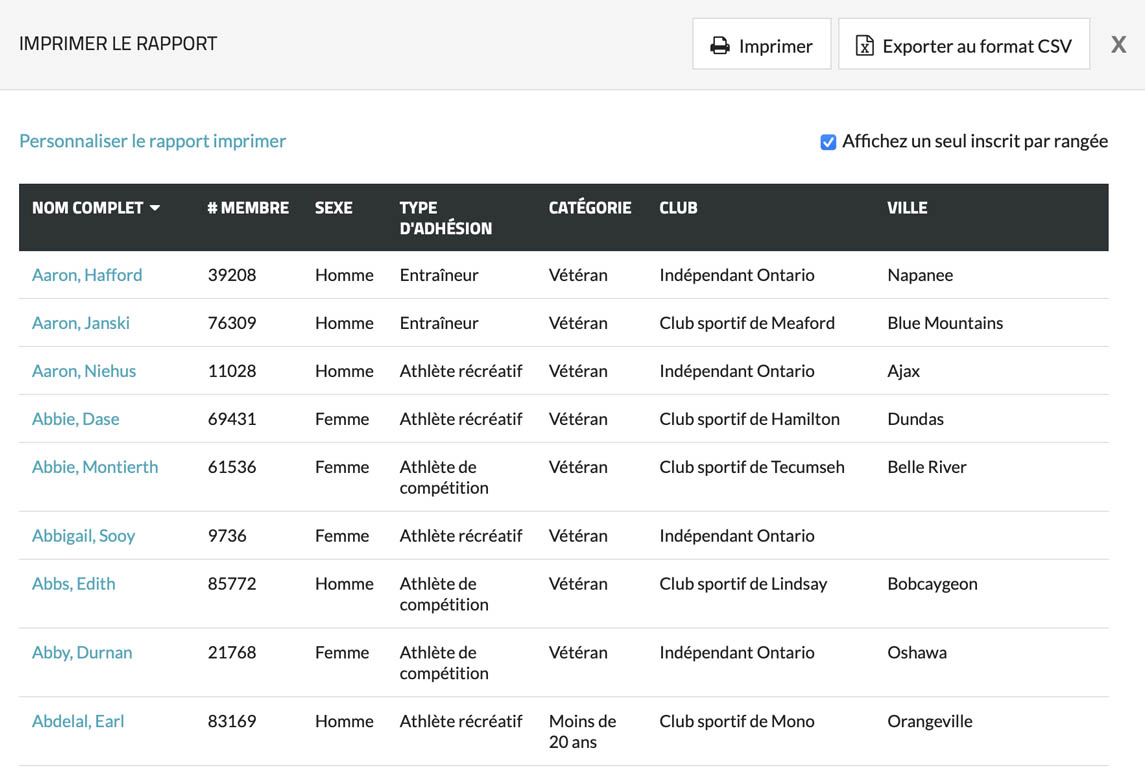Toggle sort arrow beside Nom complet
The width and height of the screenshot is (1145, 769).
point(155,208)
